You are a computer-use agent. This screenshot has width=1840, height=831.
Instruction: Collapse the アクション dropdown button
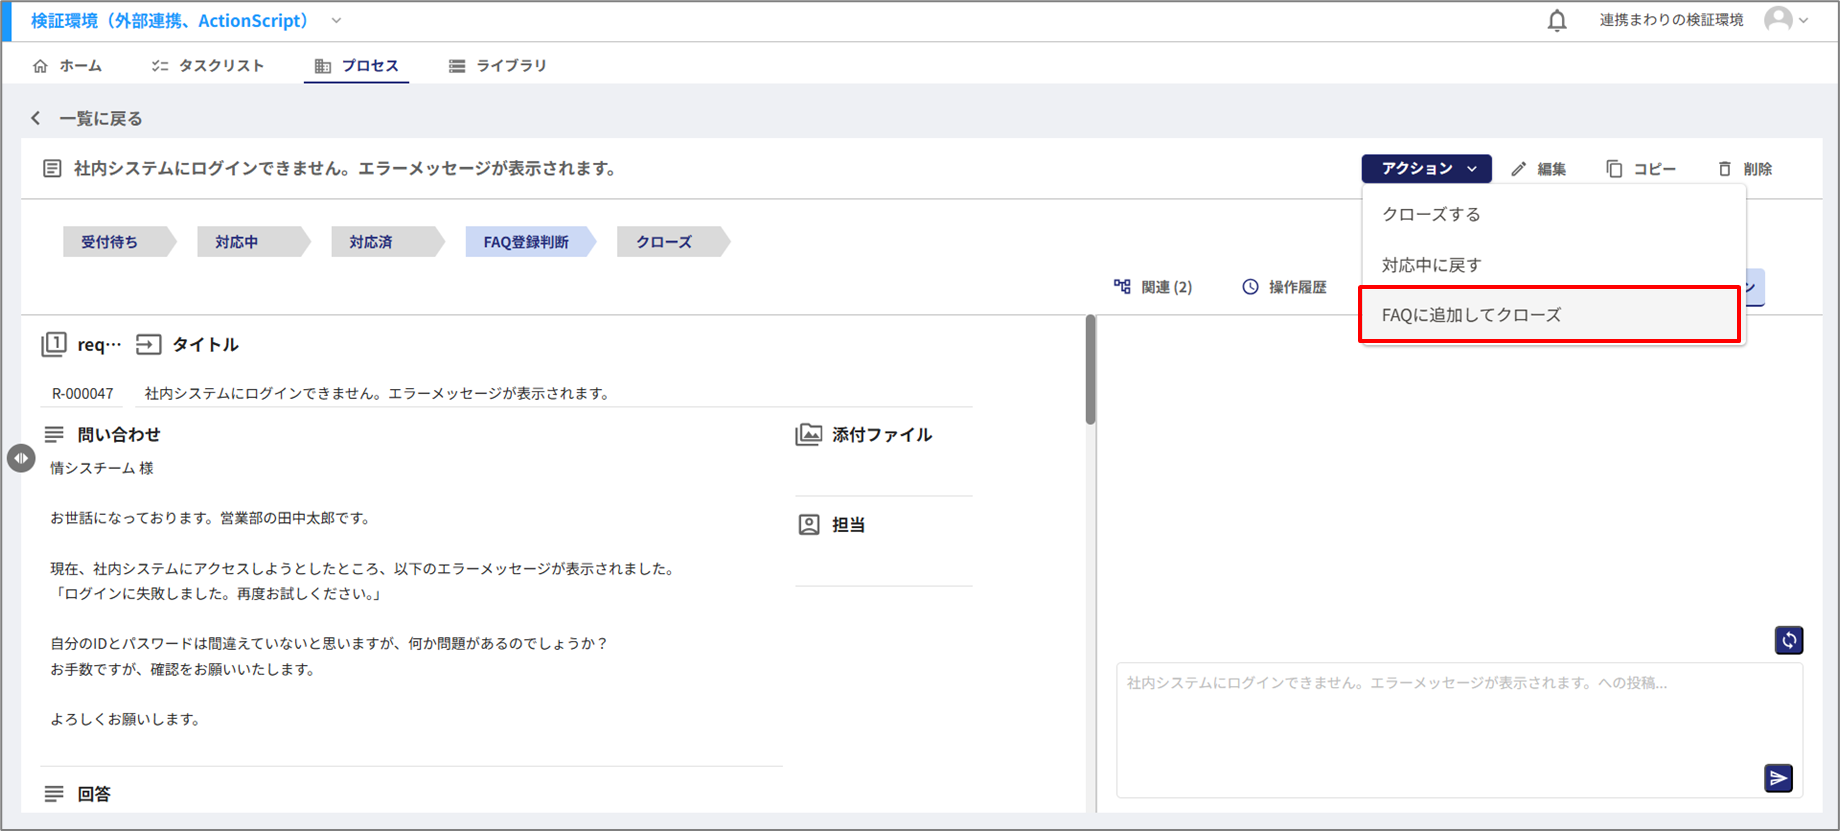(x=1426, y=169)
